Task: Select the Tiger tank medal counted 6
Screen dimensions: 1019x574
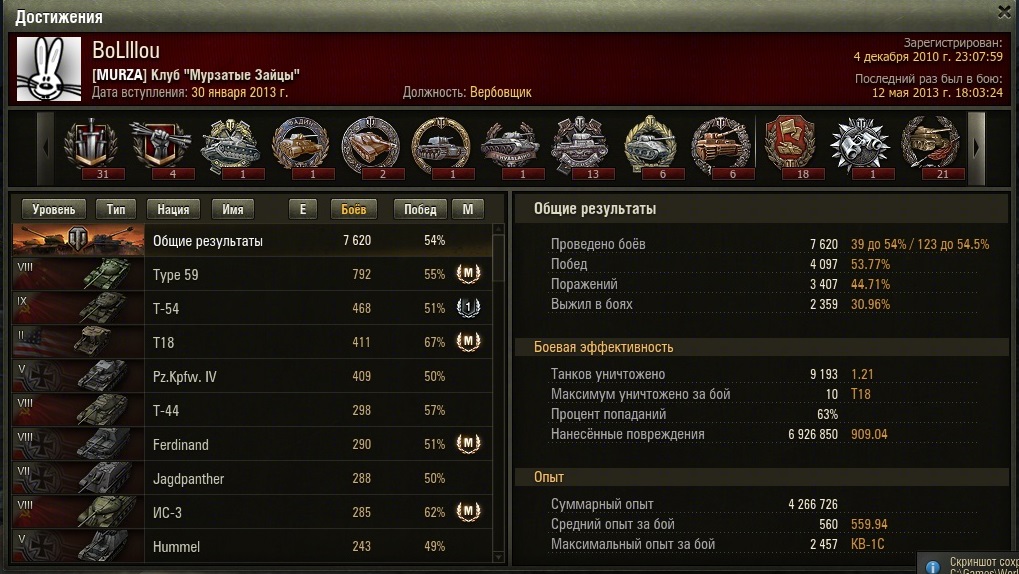Action: (720, 148)
